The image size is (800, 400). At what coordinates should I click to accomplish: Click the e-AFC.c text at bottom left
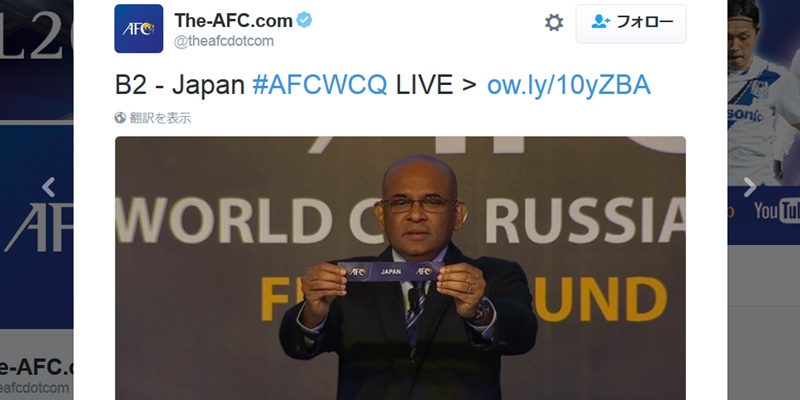pyautogui.click(x=37, y=367)
